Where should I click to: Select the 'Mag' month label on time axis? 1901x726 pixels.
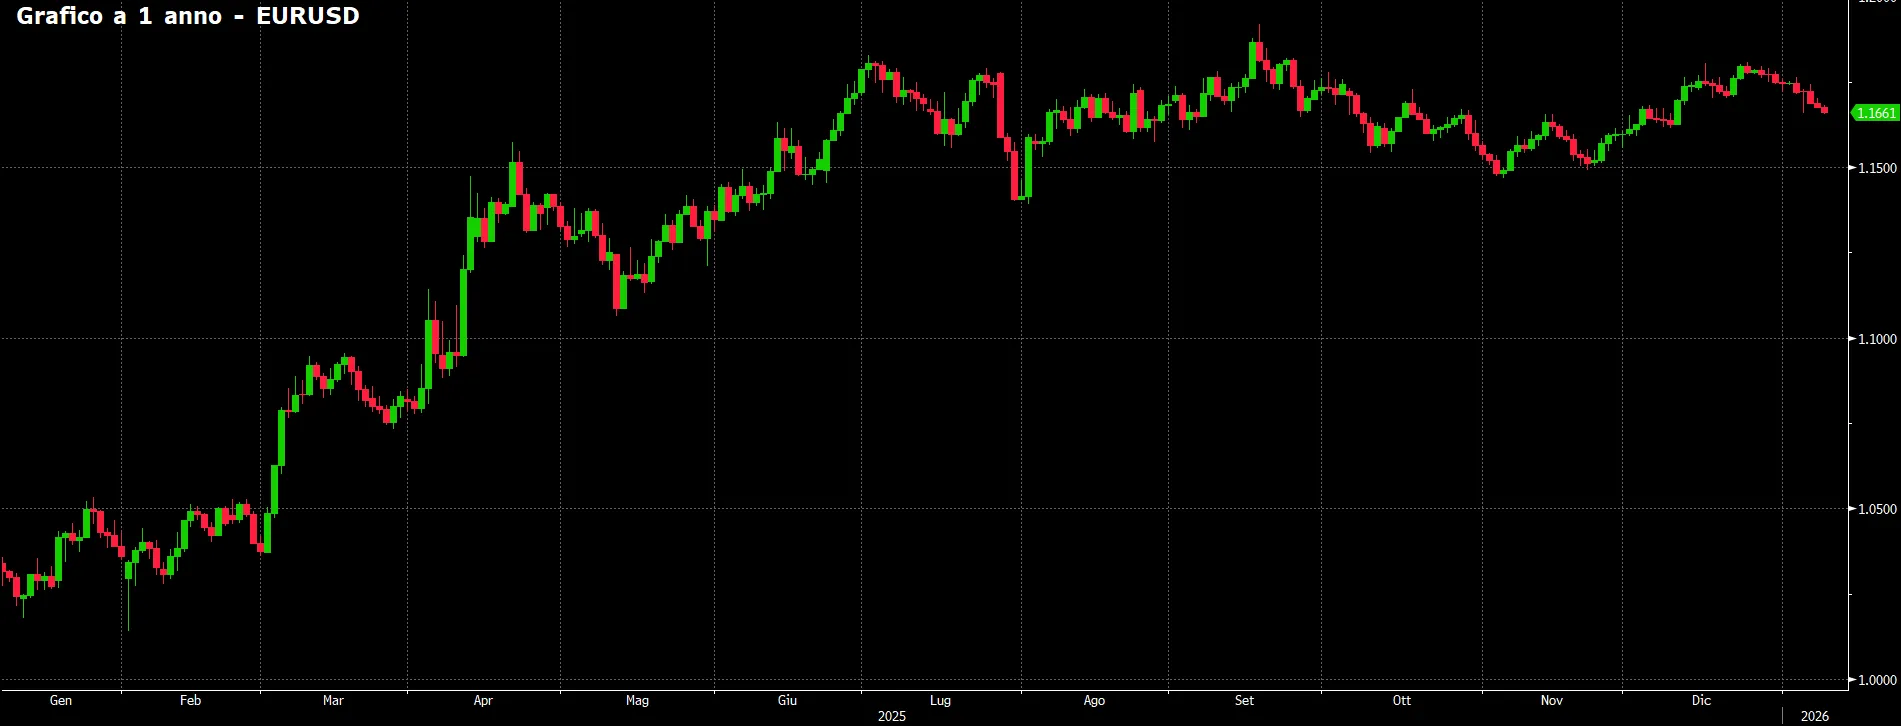[637, 700]
